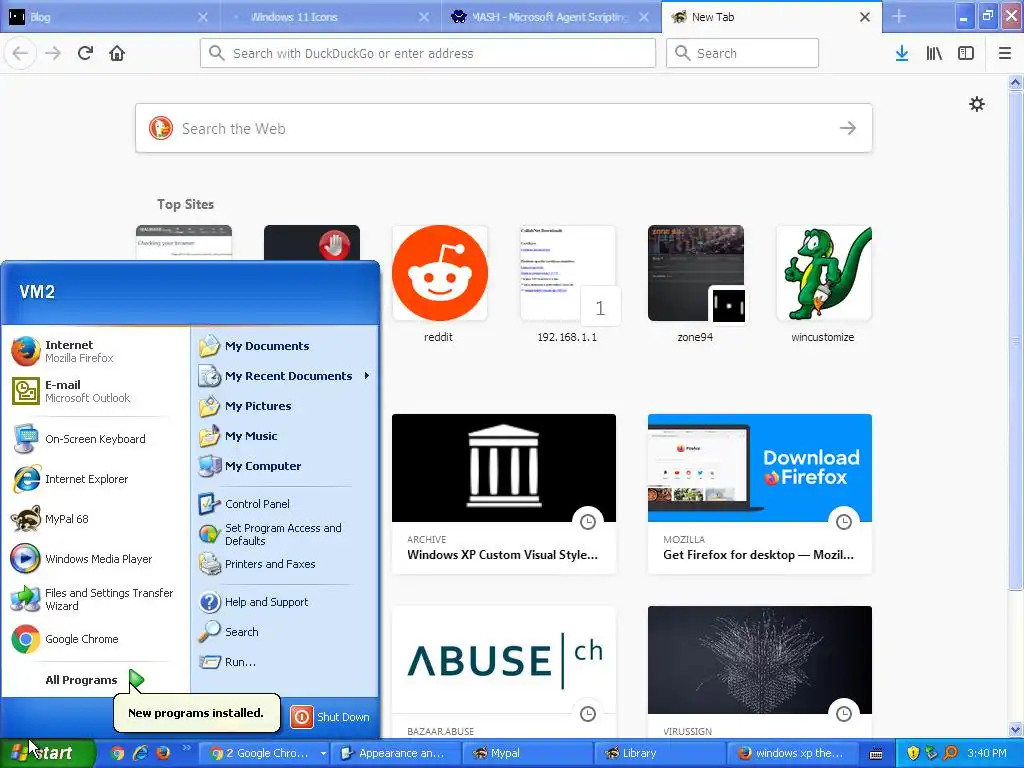The width and height of the screenshot is (1024, 768).
Task: Open Get Firefox for desktop card
Action: tap(760, 494)
